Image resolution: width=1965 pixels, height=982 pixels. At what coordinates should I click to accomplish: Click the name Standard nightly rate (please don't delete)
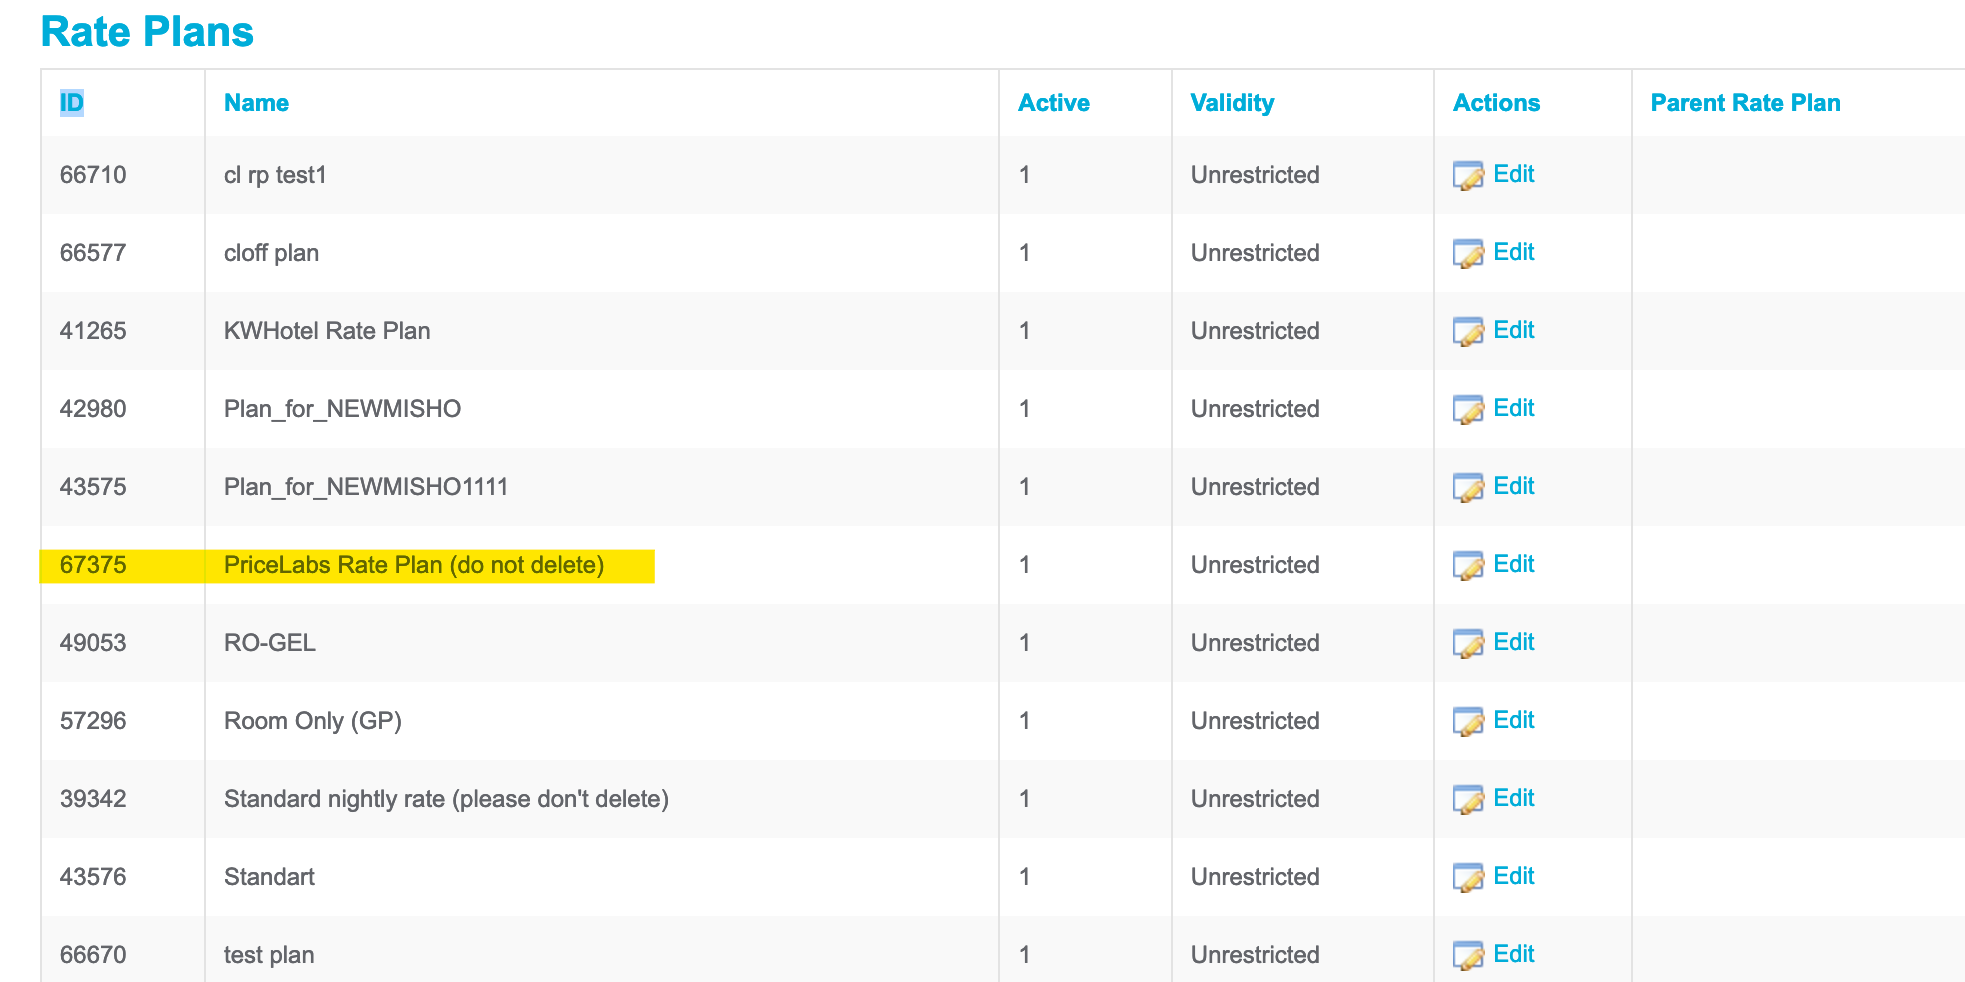446,799
